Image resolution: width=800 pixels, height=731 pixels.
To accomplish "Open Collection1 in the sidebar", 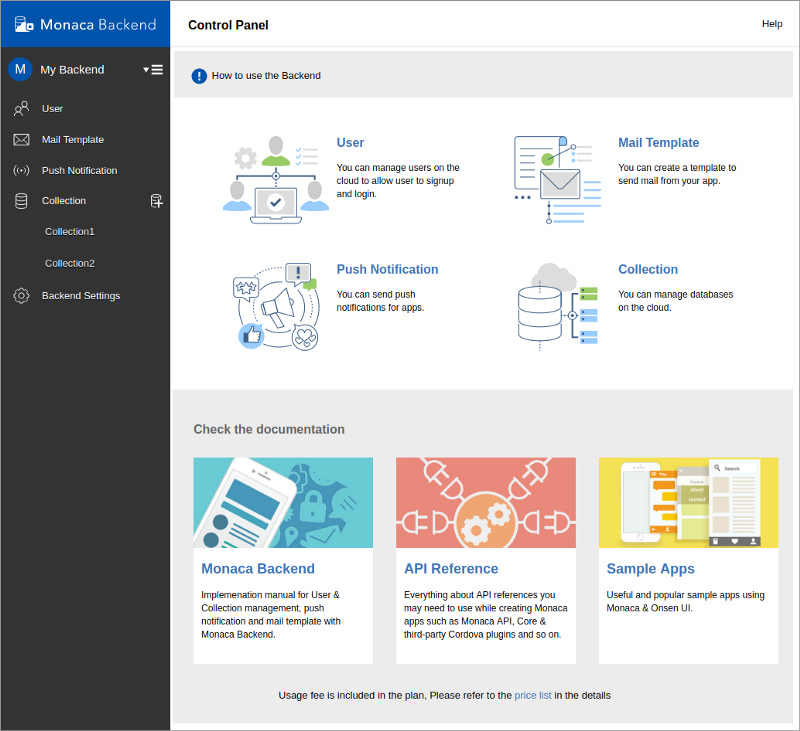I will (x=69, y=232).
